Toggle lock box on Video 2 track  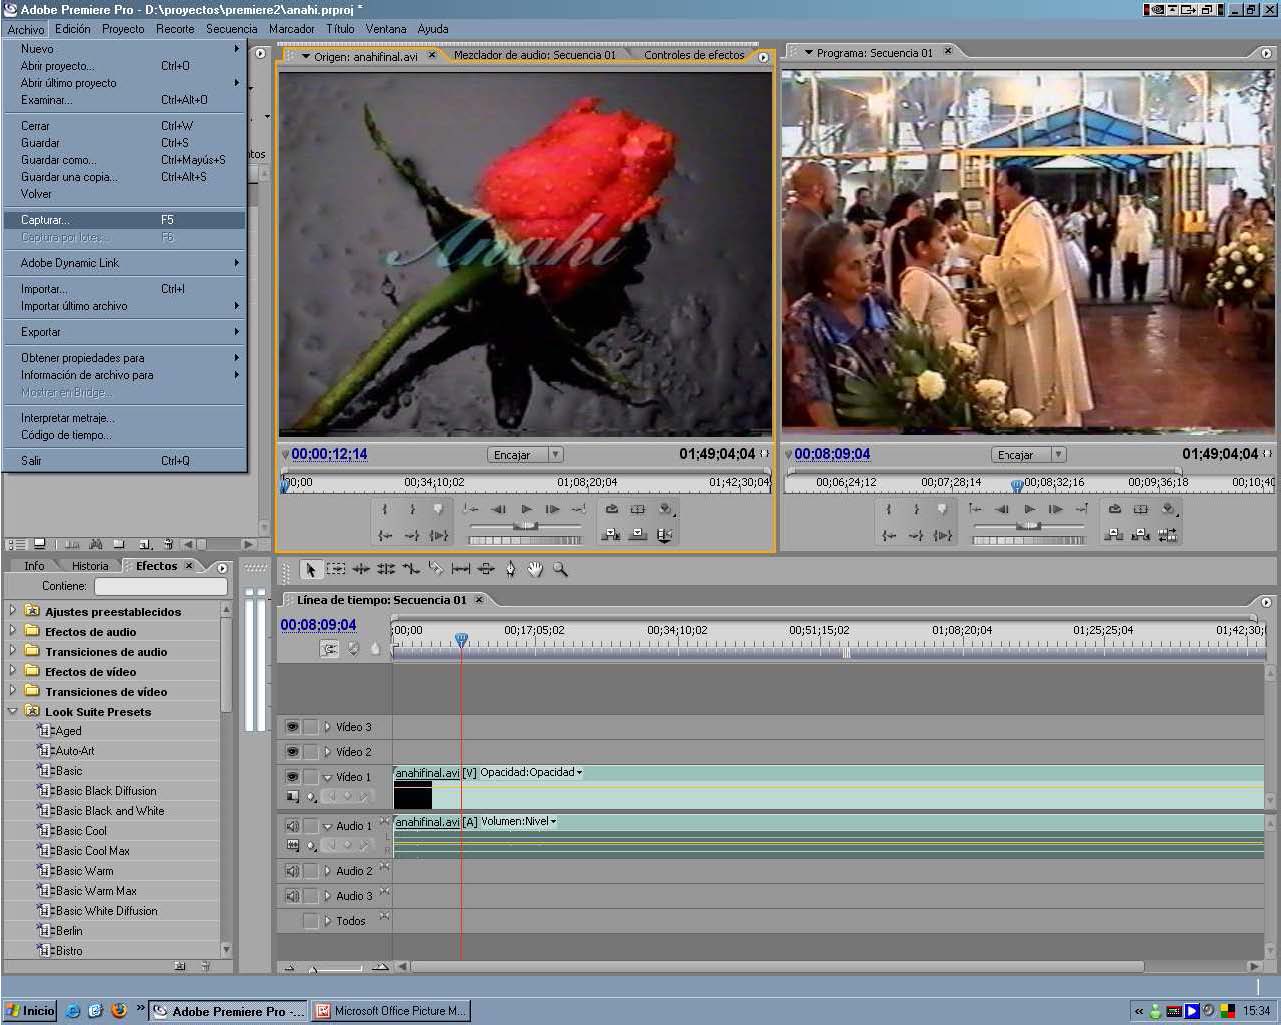[x=311, y=752]
